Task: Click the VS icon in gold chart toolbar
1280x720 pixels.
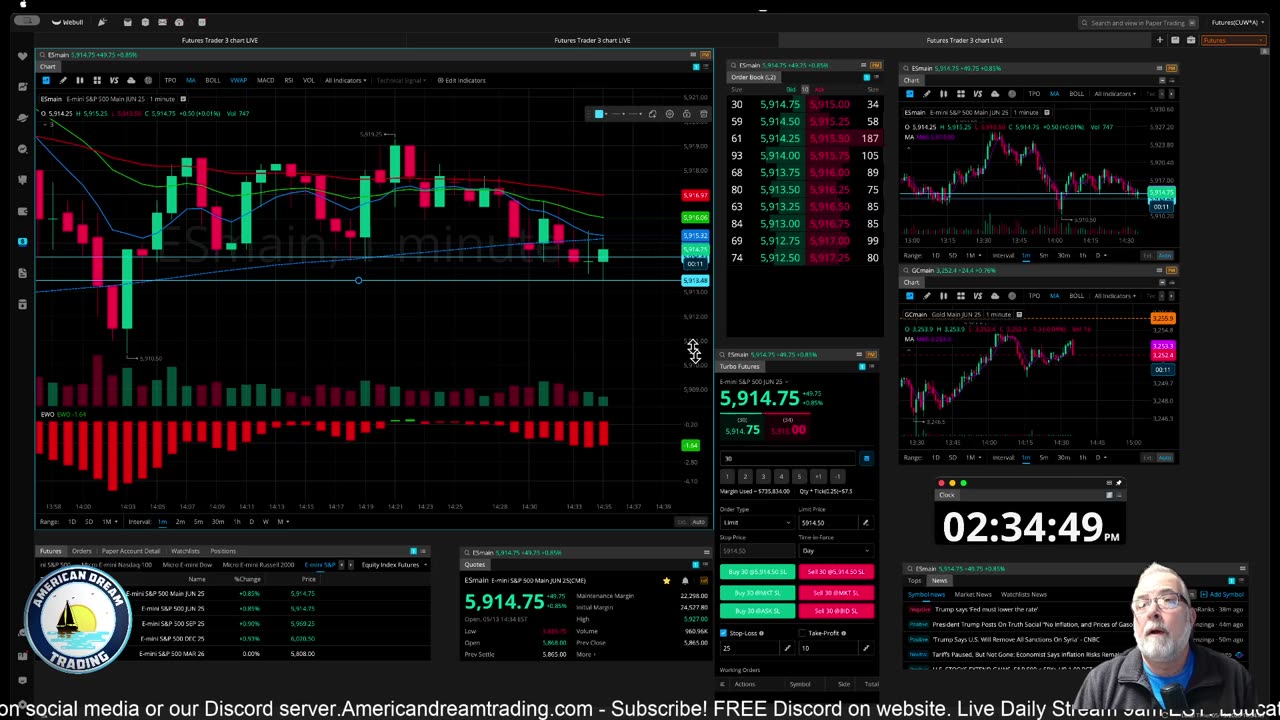Action: 977,296
